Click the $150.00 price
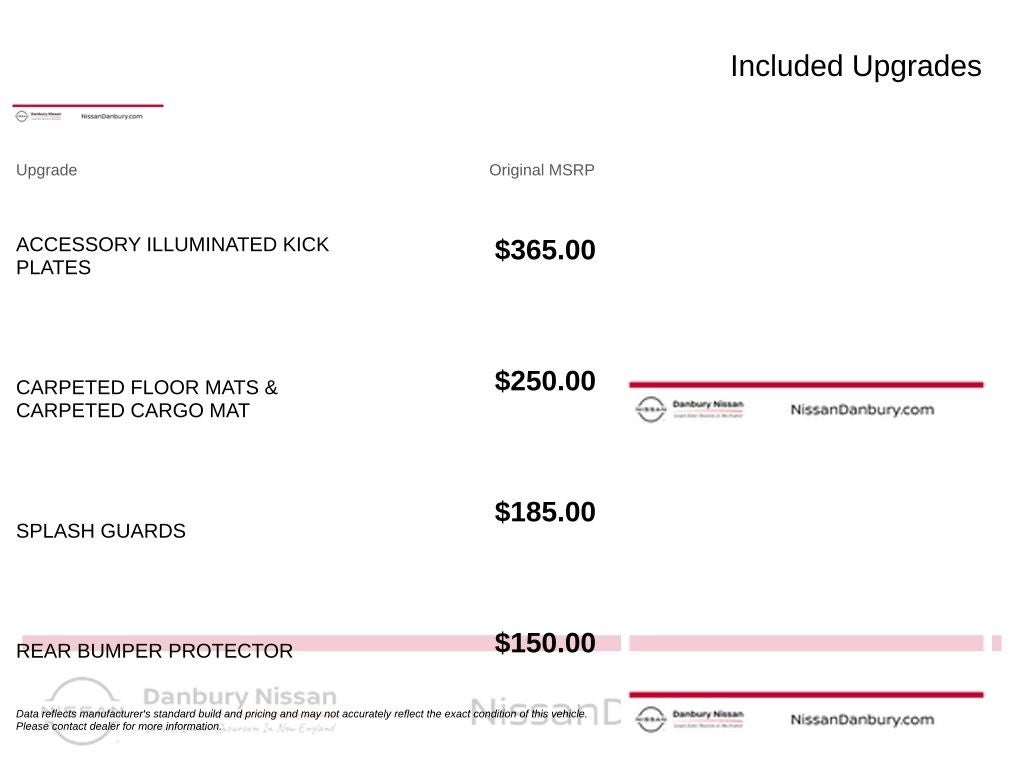 pos(545,643)
